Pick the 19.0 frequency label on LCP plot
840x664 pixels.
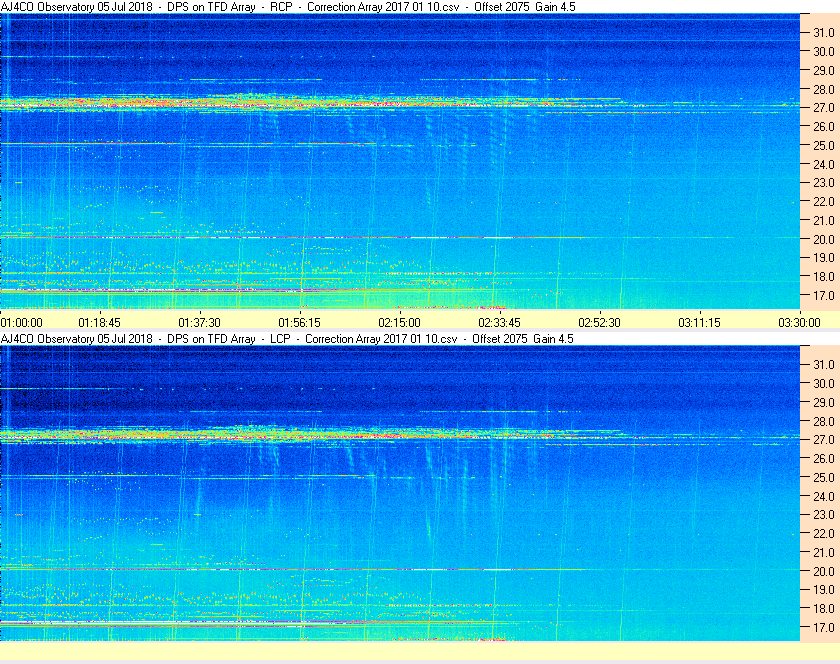[824, 590]
